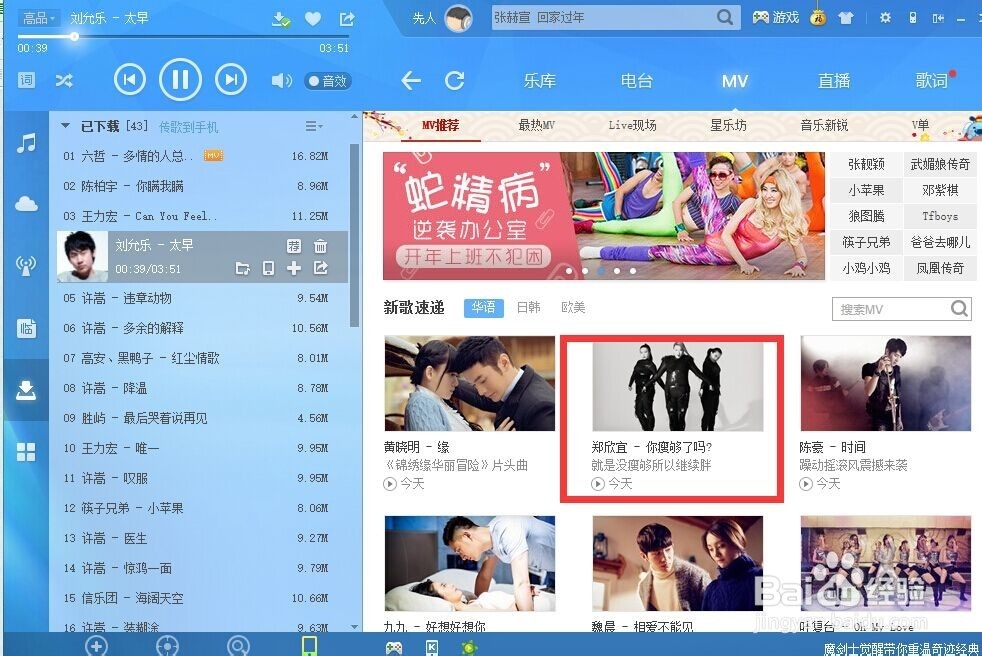Pause the playing song
The image size is (982, 656).
click(180, 80)
